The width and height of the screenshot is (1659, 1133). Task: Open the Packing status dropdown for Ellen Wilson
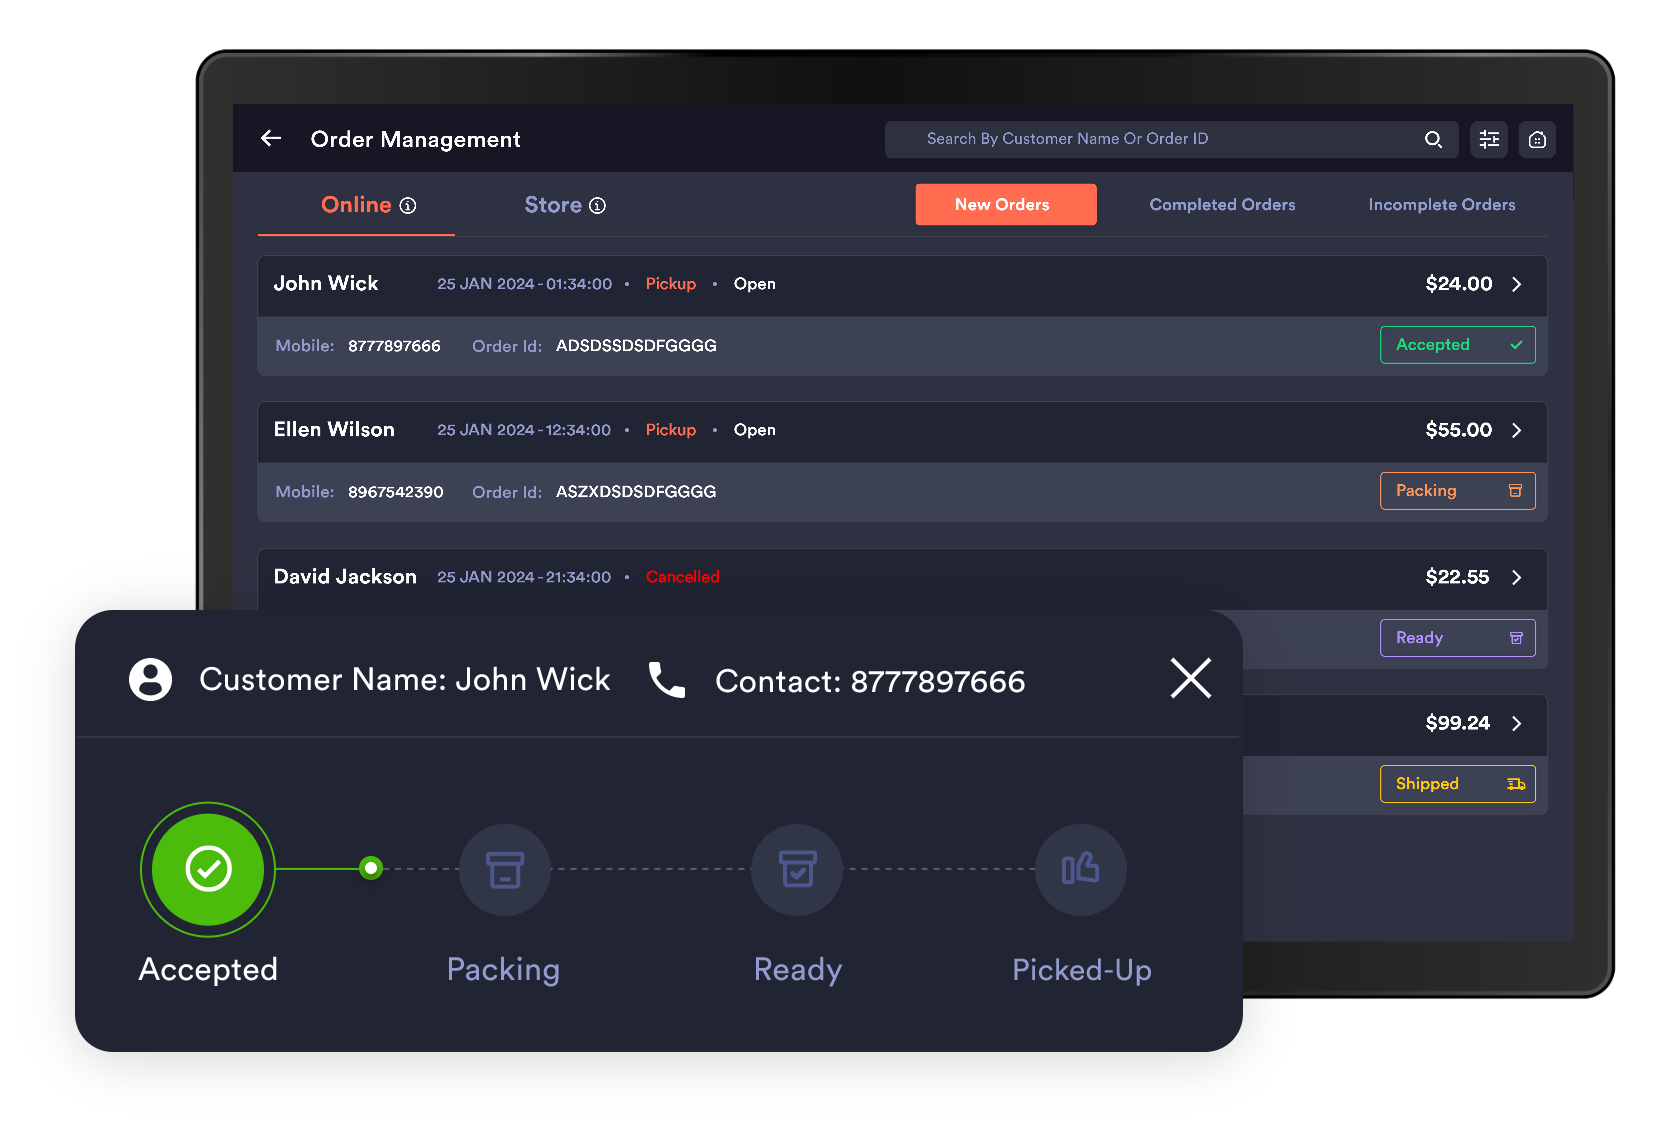[1457, 491]
